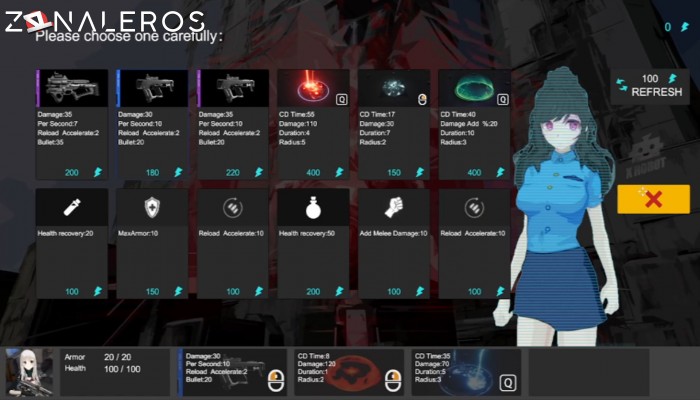Click the MaxArmor 10 shield icon
Image resolution: width=700 pixels, height=400 pixels.
coord(152,208)
